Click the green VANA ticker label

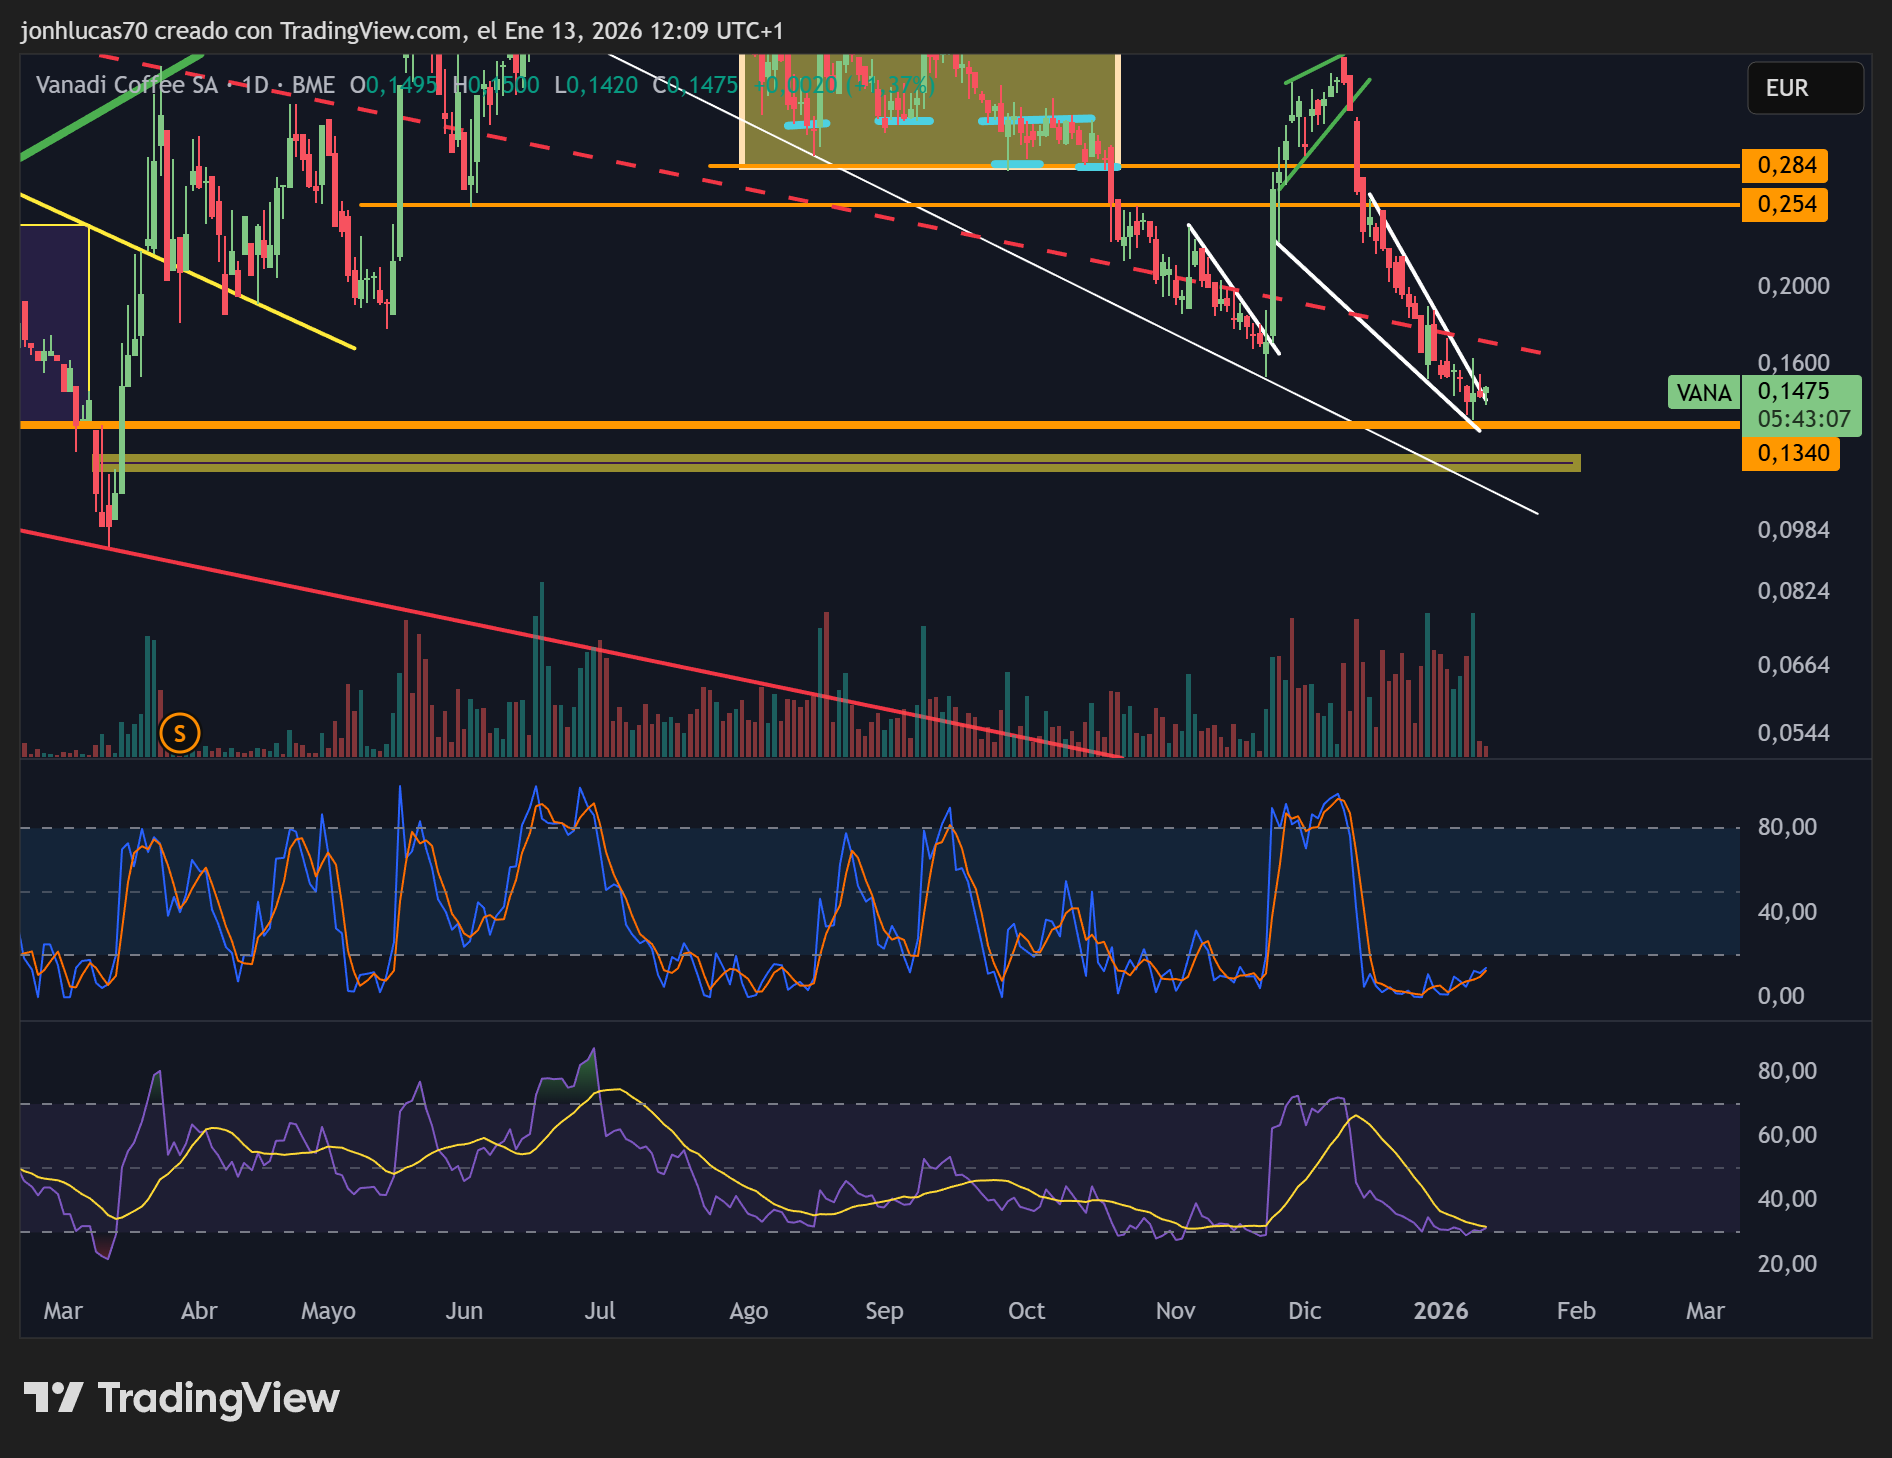(1704, 393)
